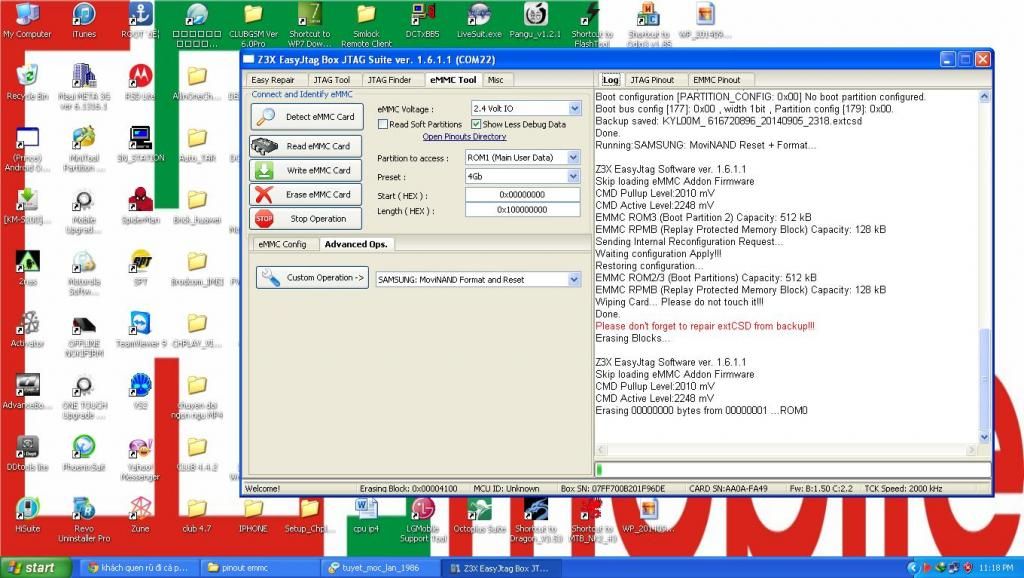The image size is (1024, 578).
Task: Open the DCTxBB5 desktop icon
Action: [x=423, y=22]
